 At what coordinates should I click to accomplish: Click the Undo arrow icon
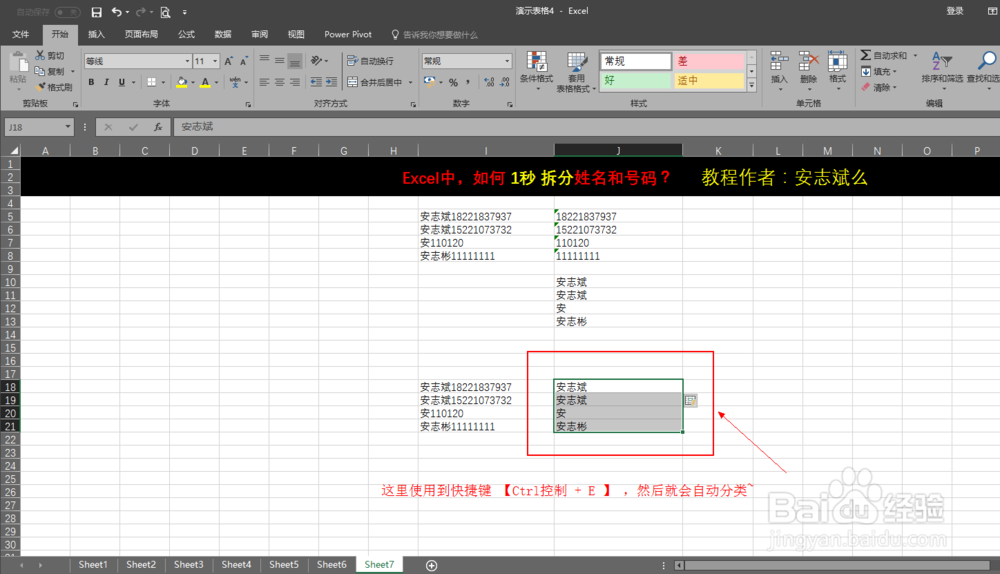(116, 11)
